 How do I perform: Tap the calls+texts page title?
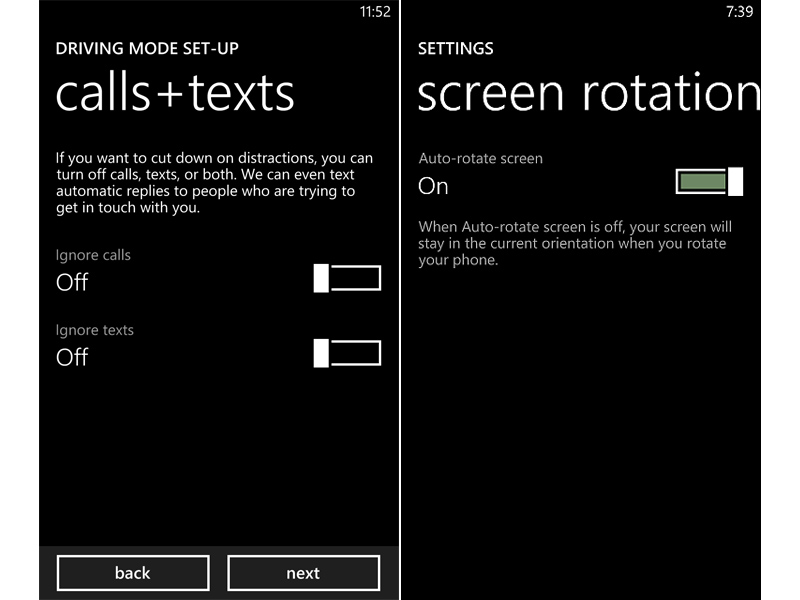(175, 93)
